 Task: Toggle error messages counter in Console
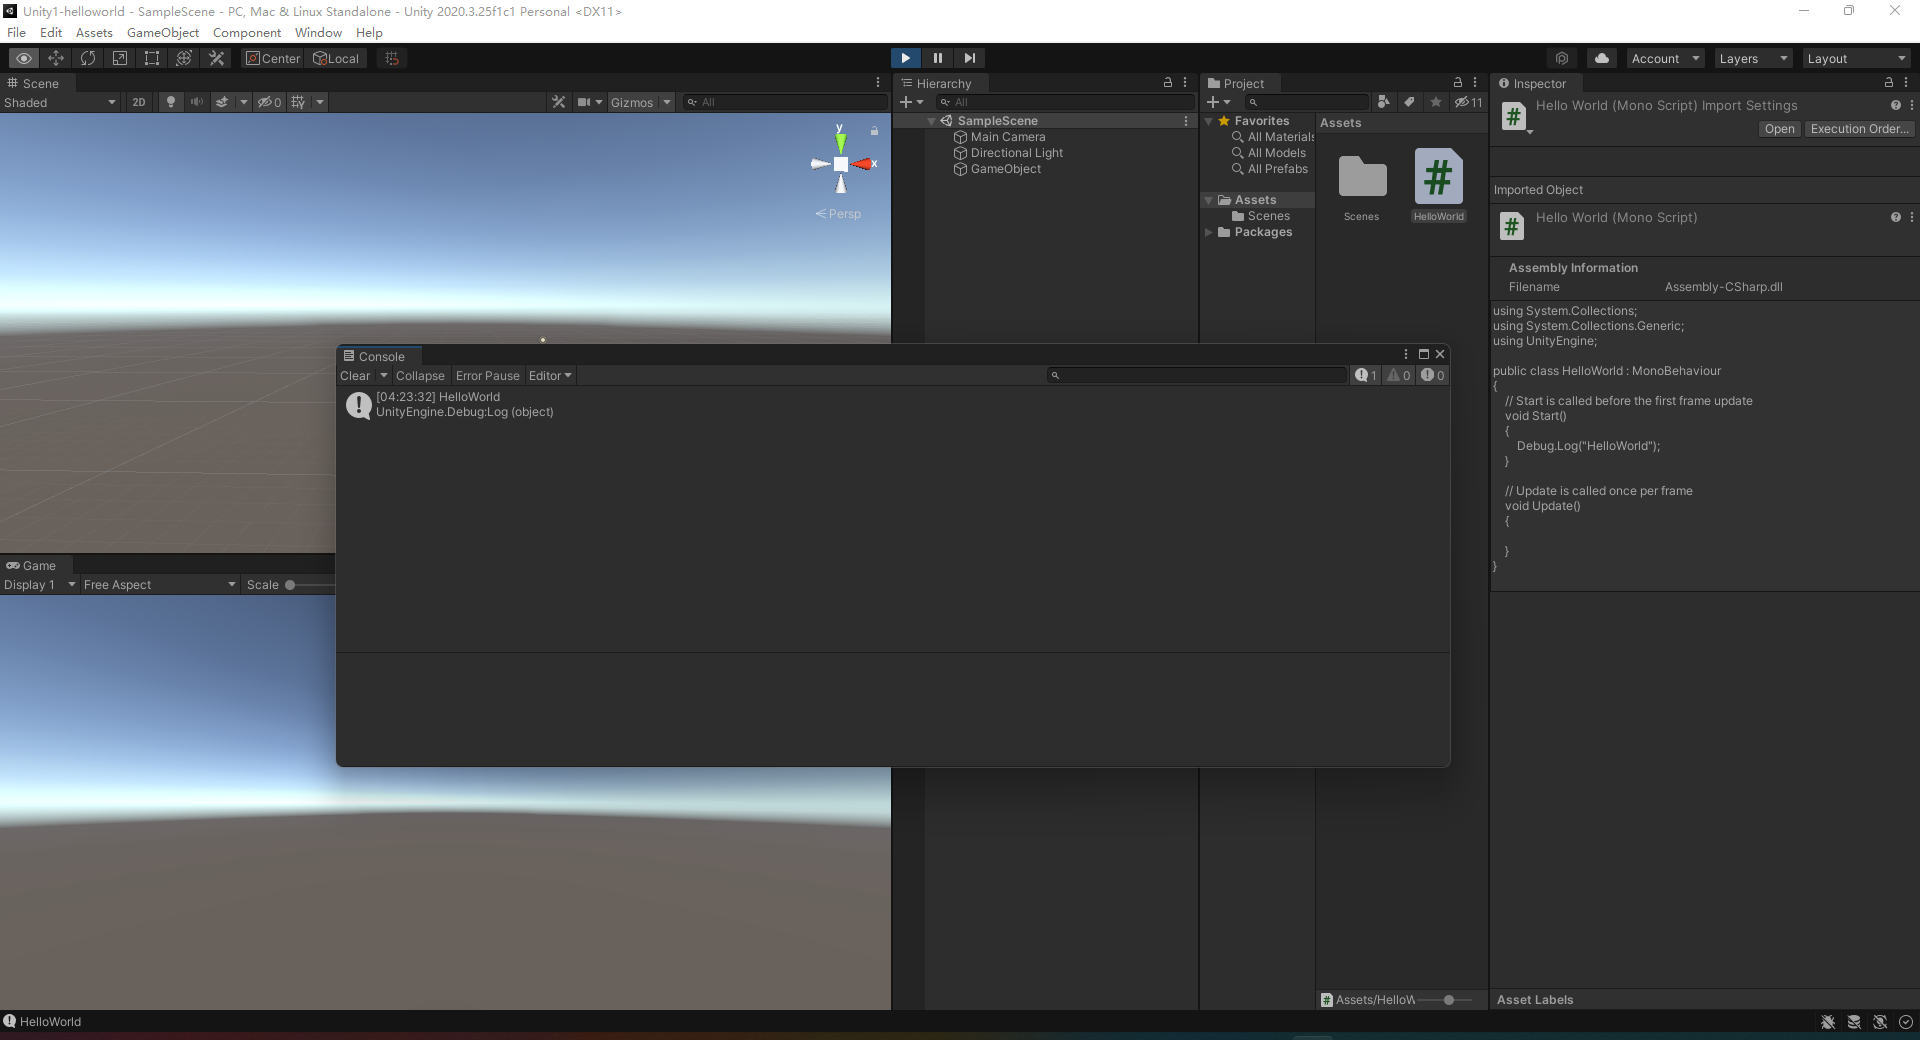coord(1433,376)
